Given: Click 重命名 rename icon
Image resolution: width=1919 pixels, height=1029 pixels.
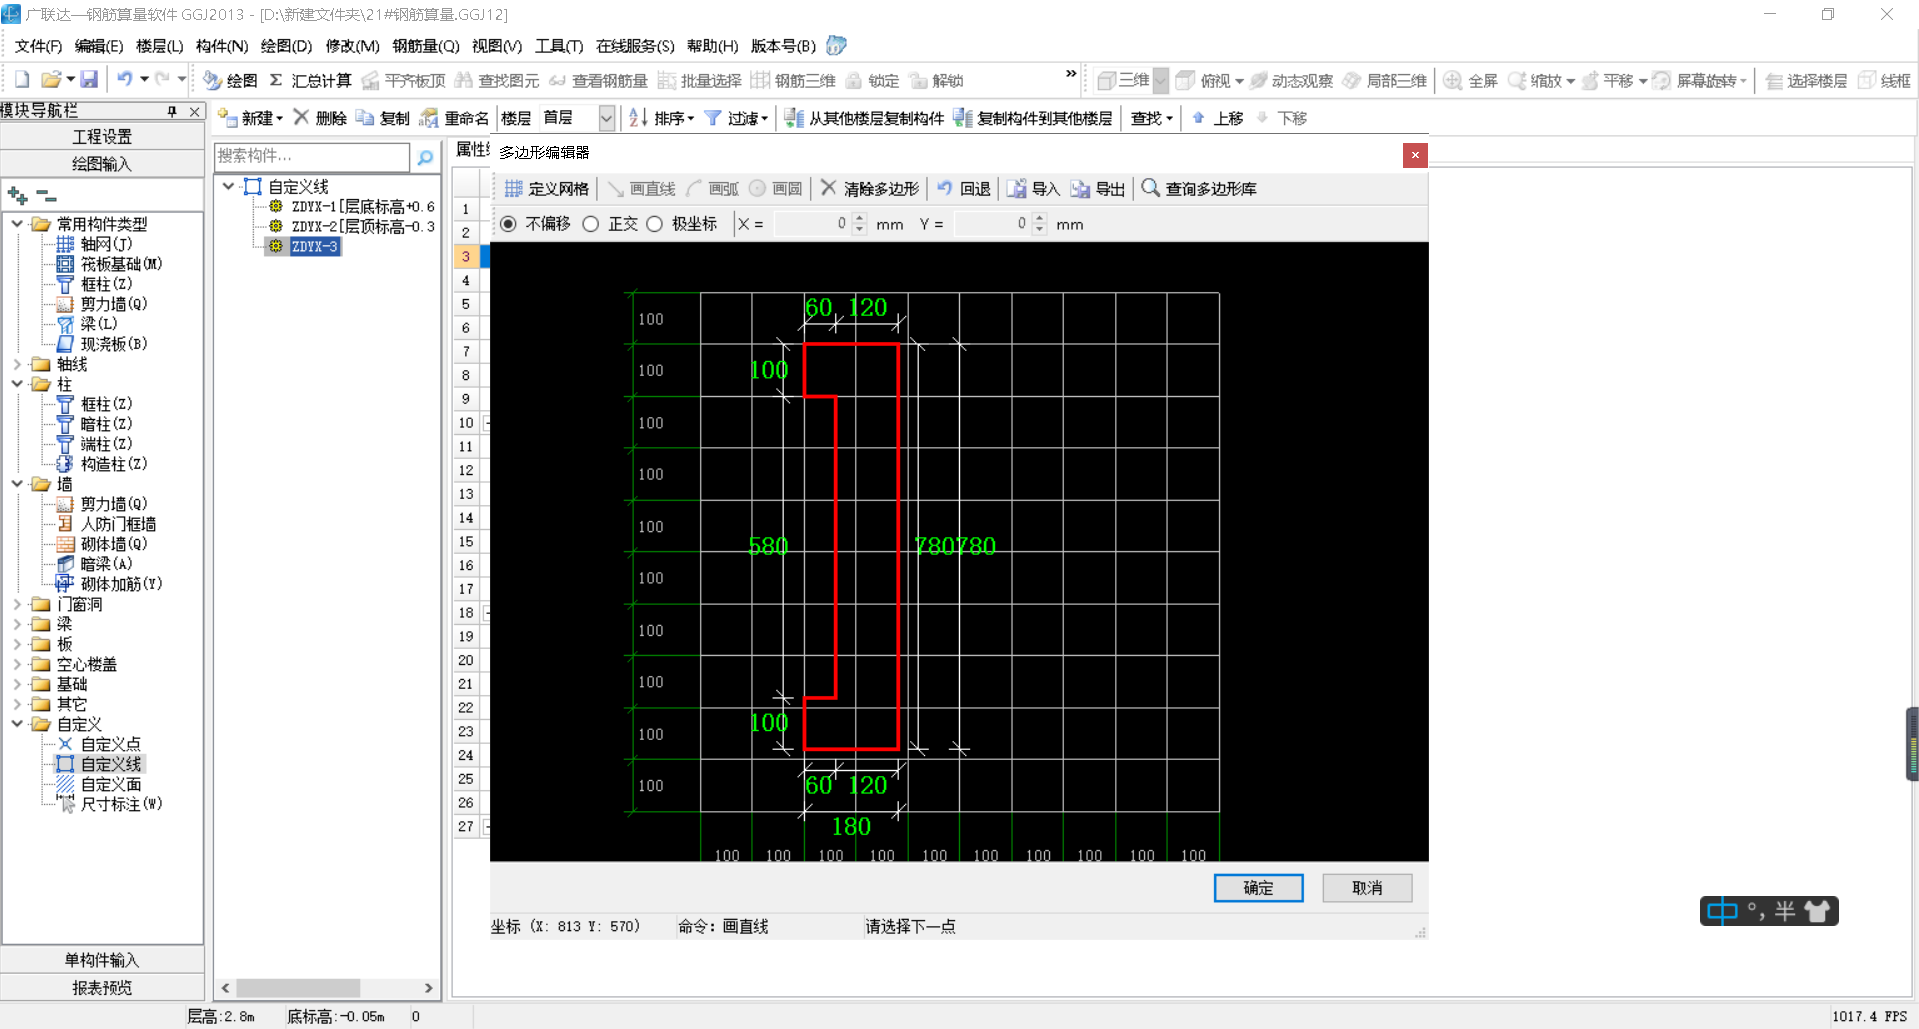Looking at the screenshot, I should [429, 118].
